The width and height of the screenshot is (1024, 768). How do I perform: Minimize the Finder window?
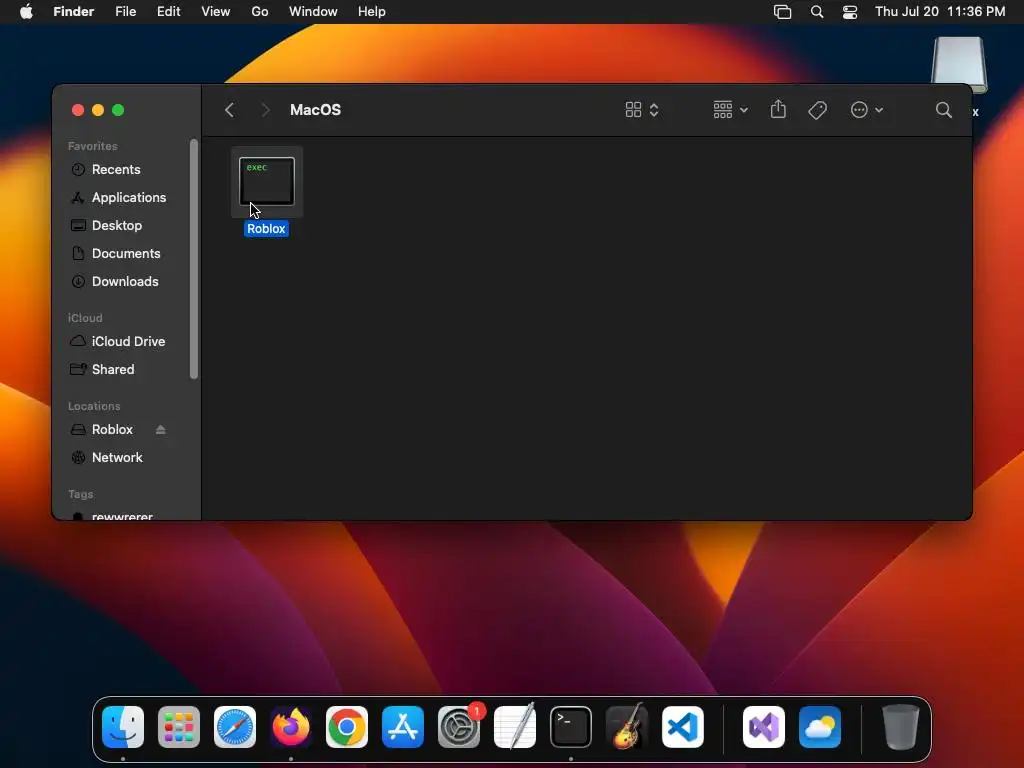click(98, 110)
